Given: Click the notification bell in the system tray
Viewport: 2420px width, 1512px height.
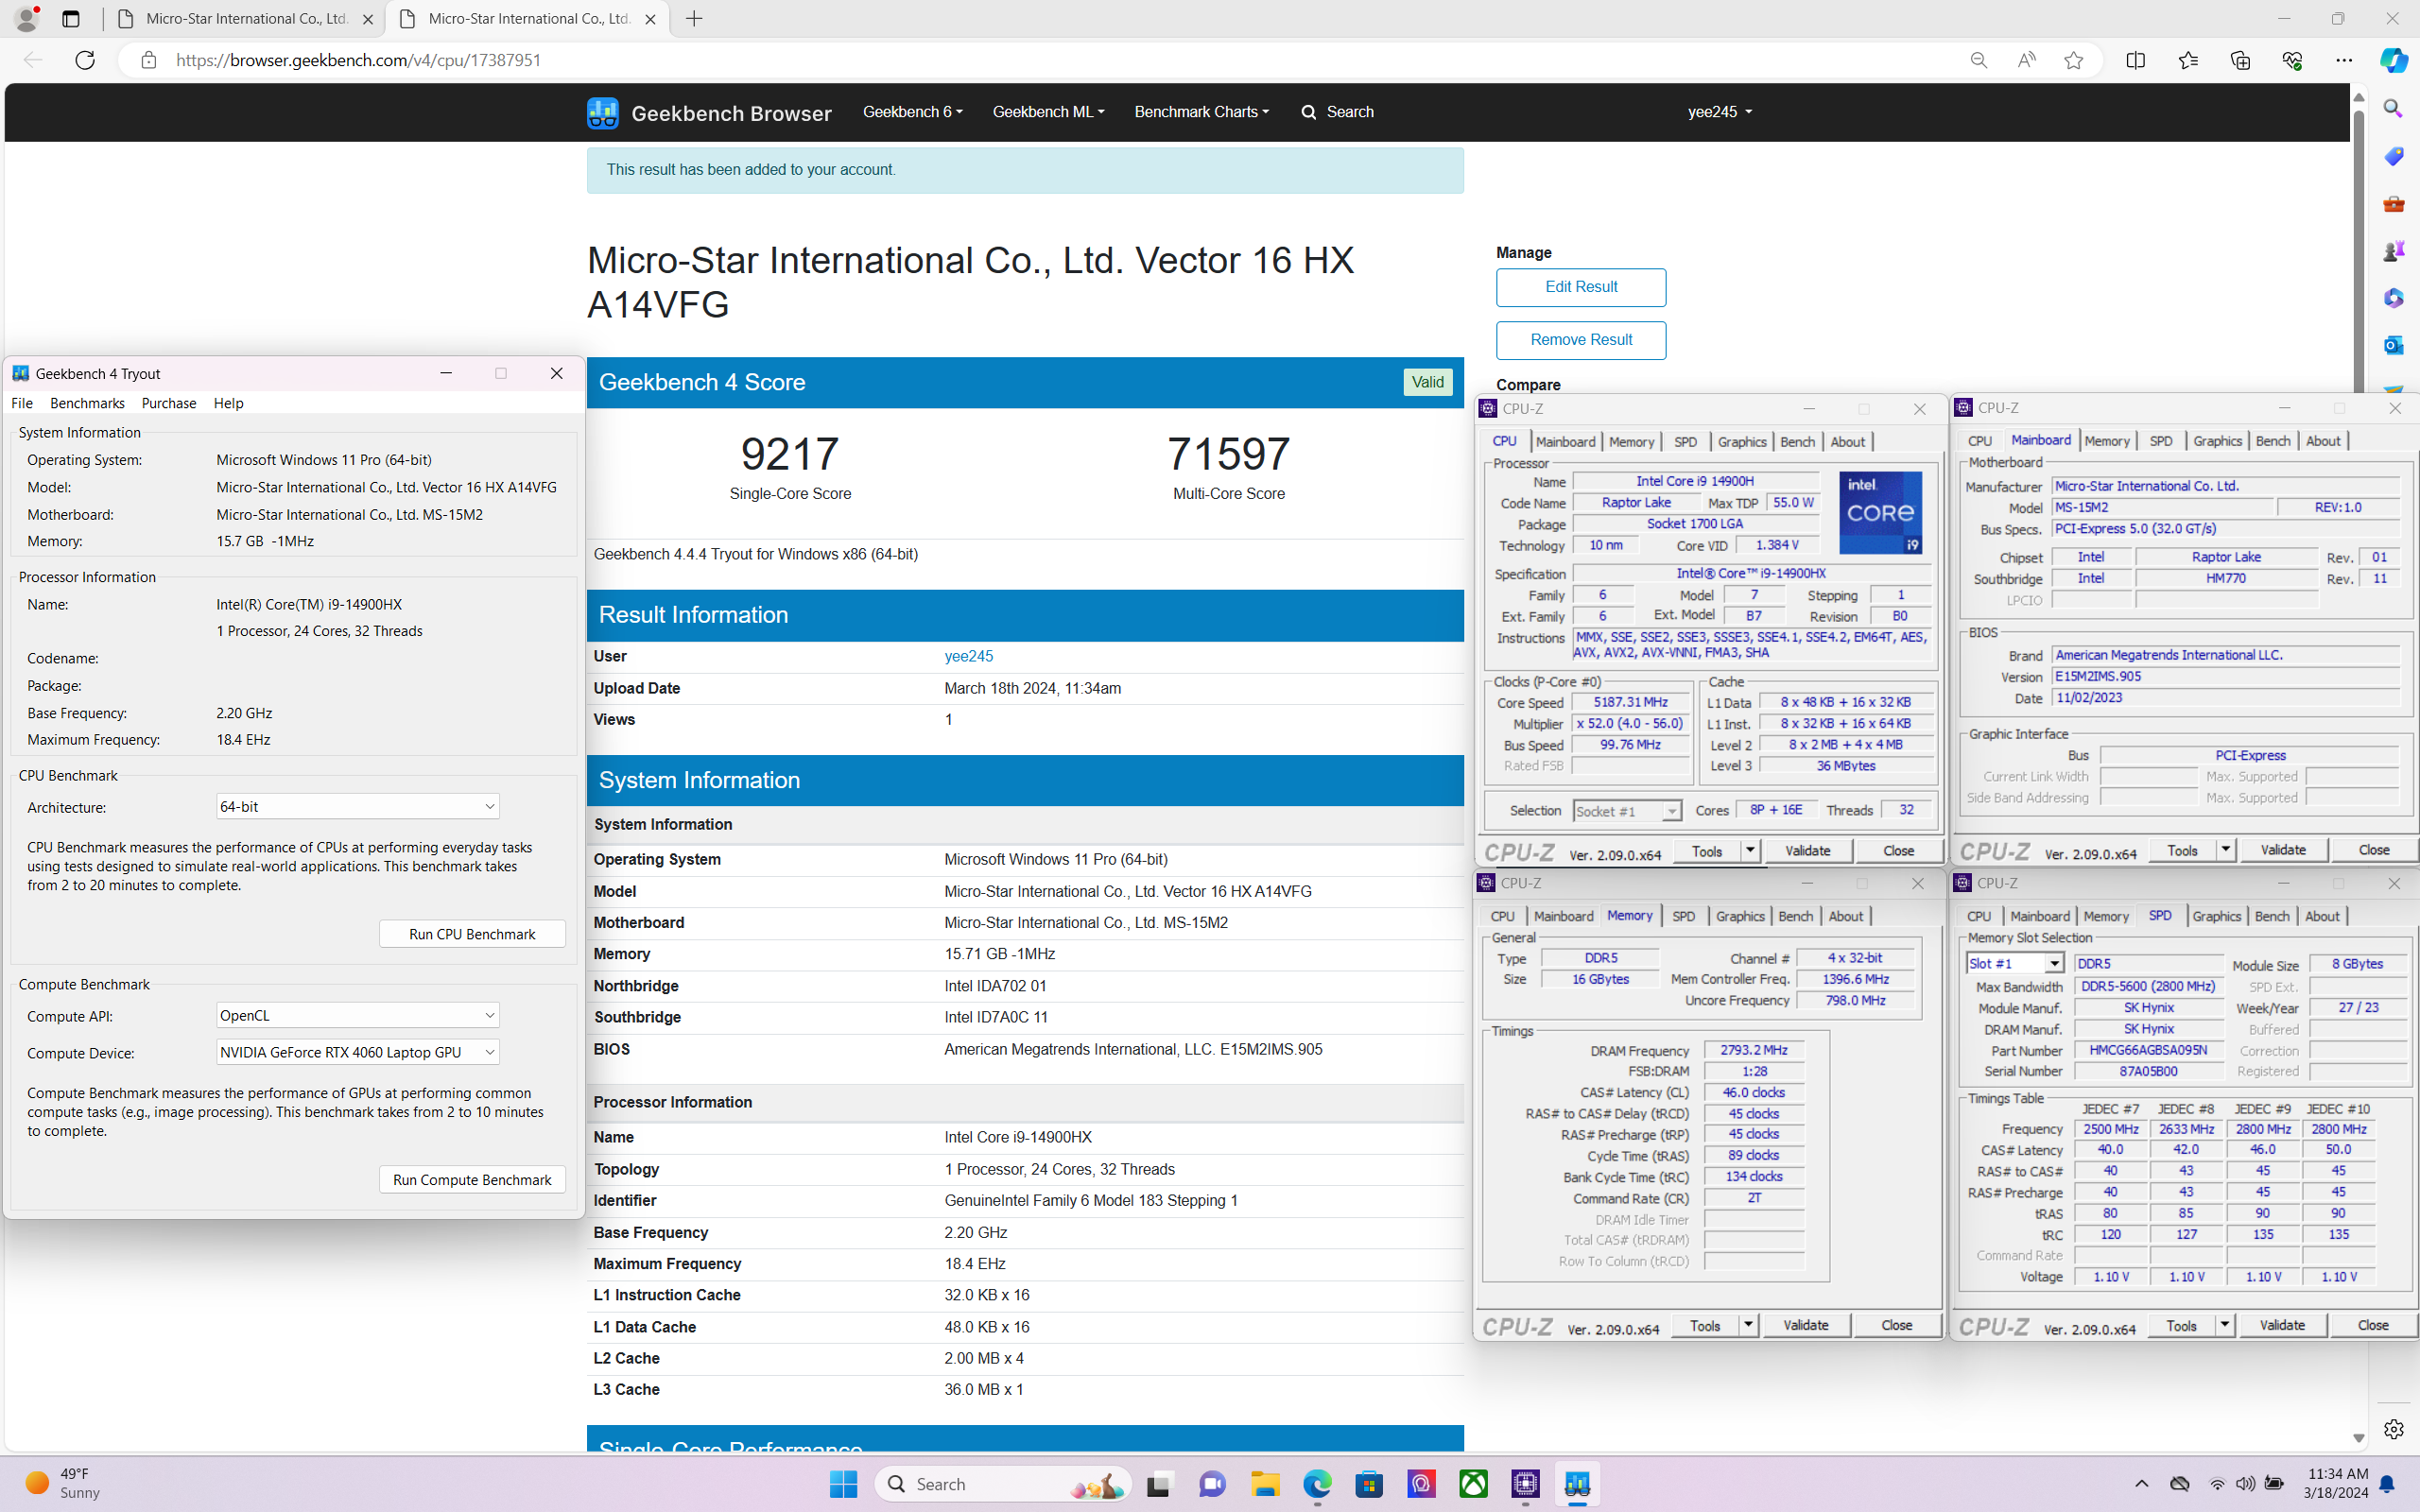Looking at the screenshot, I should 2387,1484.
